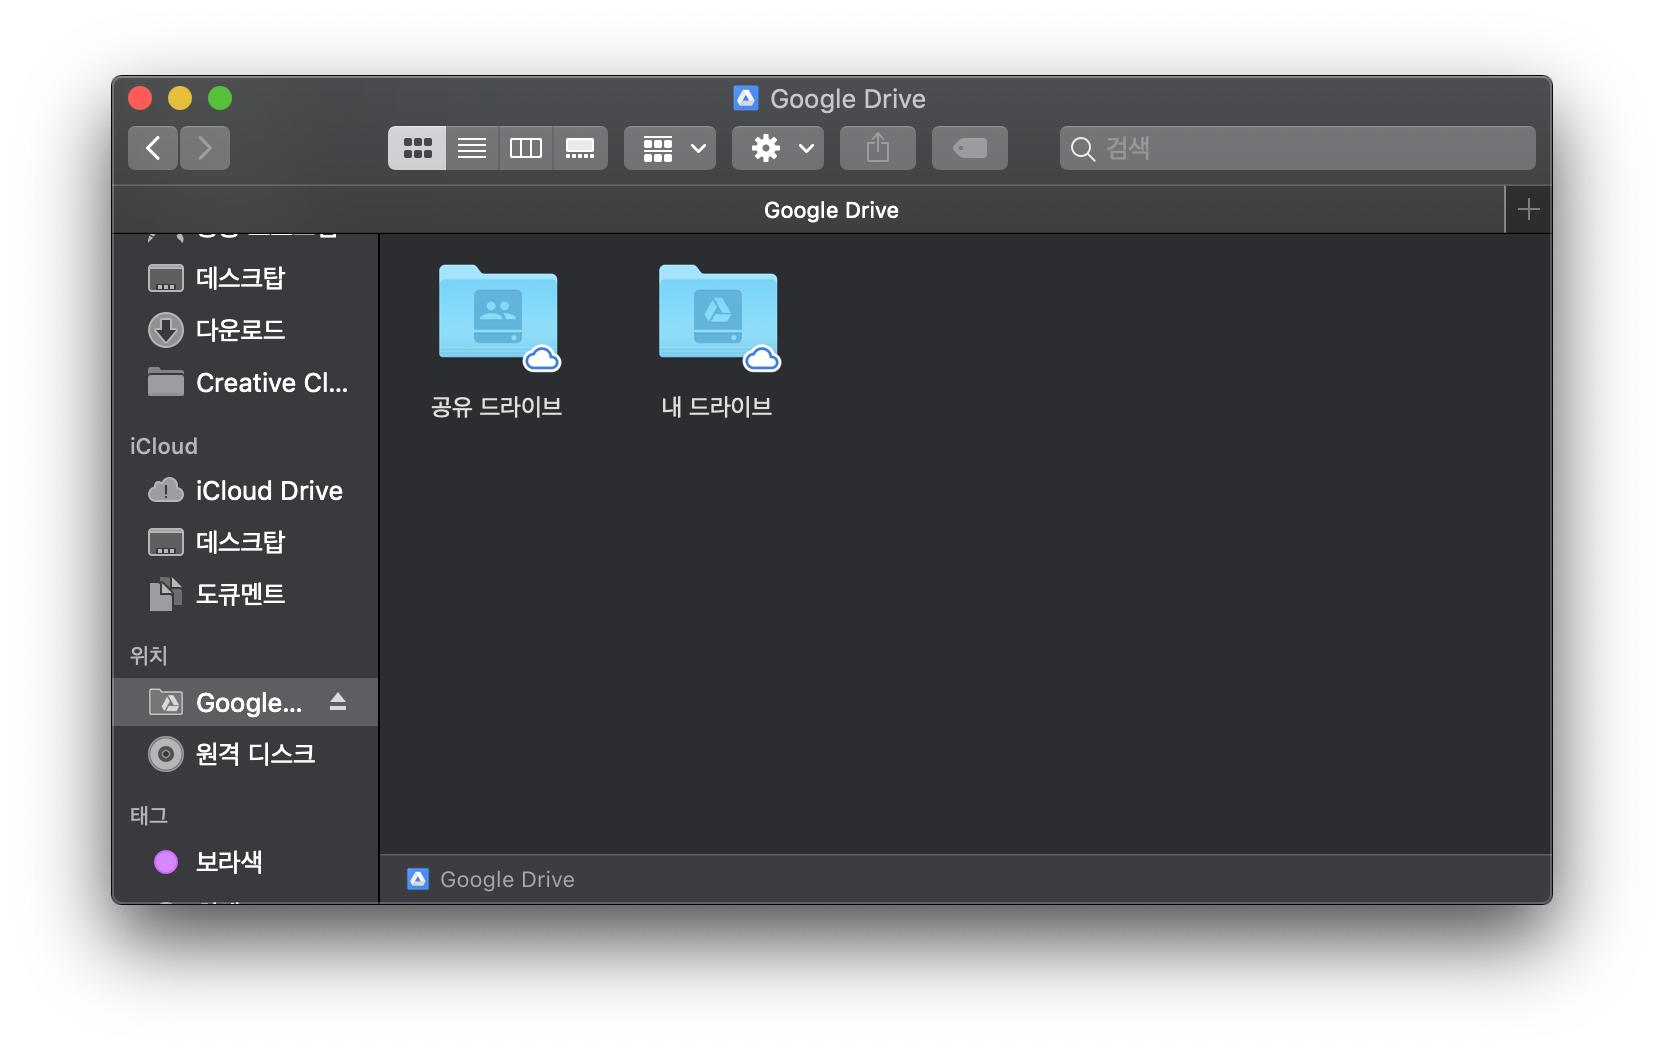Click the iCloud section header
Image resolution: width=1664 pixels, height=1052 pixels.
point(164,446)
